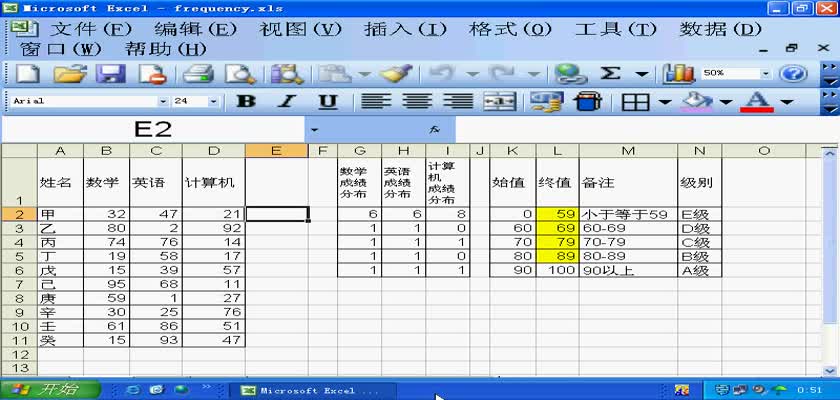The image size is (840, 400).
Task: Open the zoom 50% dropdown
Action: [766, 73]
